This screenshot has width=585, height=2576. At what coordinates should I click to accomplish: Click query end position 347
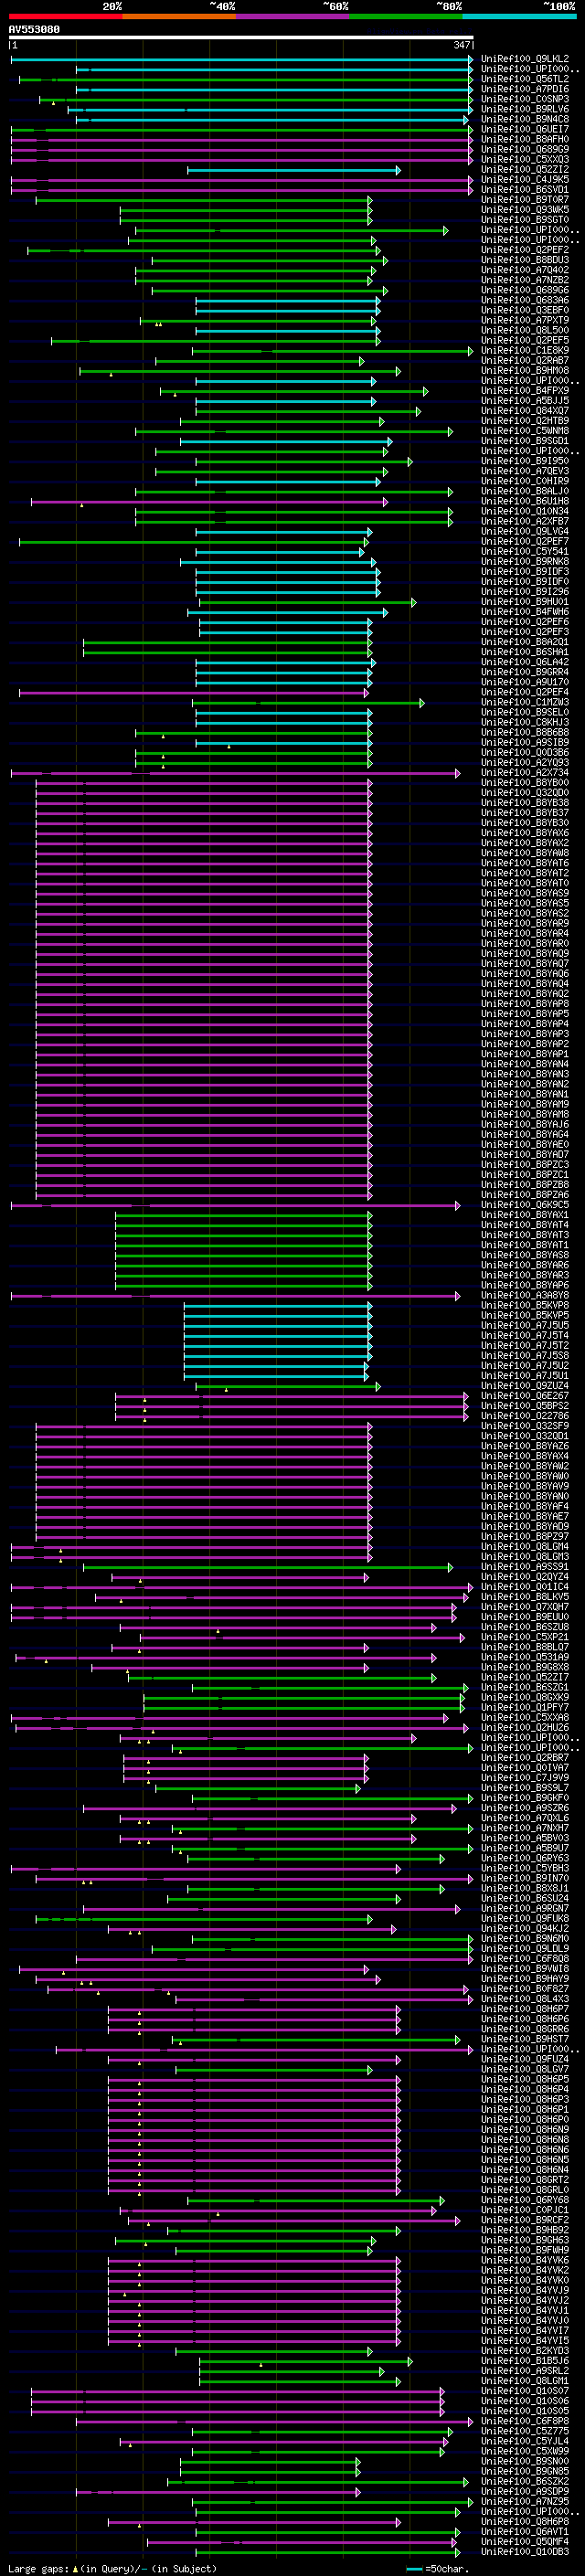tap(462, 45)
